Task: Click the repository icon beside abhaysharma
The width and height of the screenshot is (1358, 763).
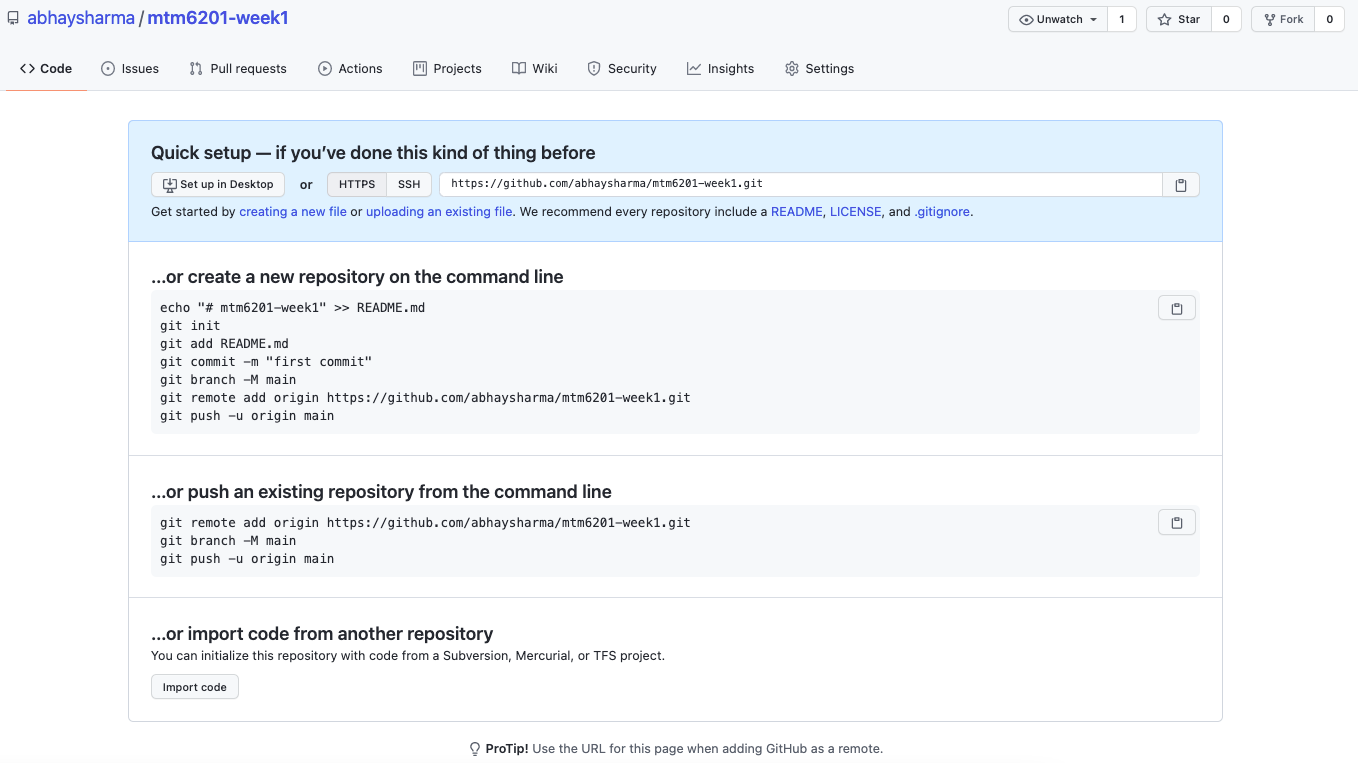Action: click(13, 19)
